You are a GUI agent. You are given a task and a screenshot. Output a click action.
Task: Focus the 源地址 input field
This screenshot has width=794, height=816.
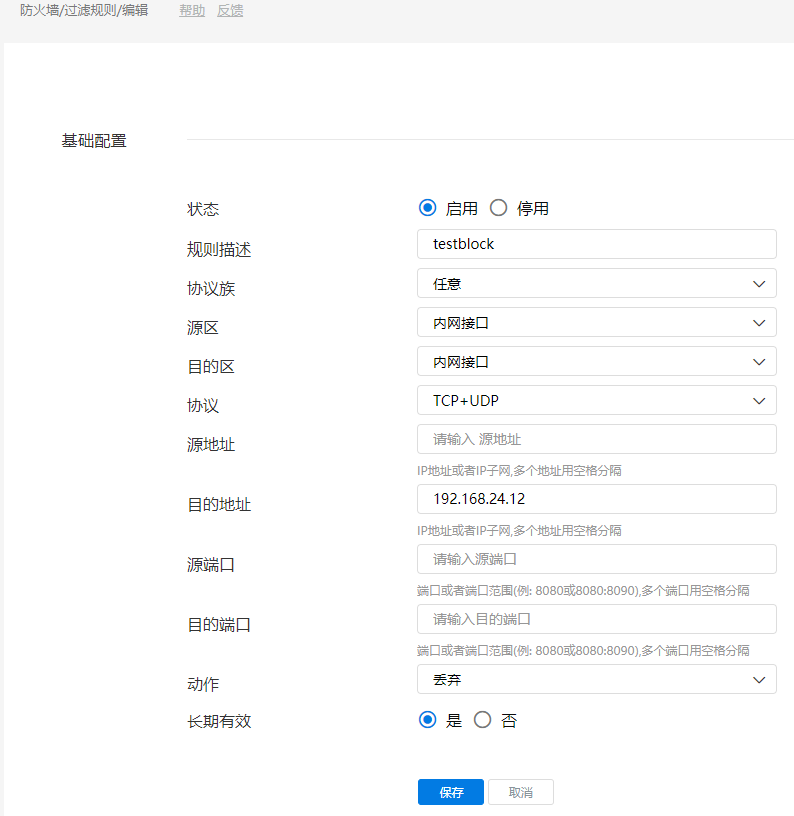pos(596,439)
